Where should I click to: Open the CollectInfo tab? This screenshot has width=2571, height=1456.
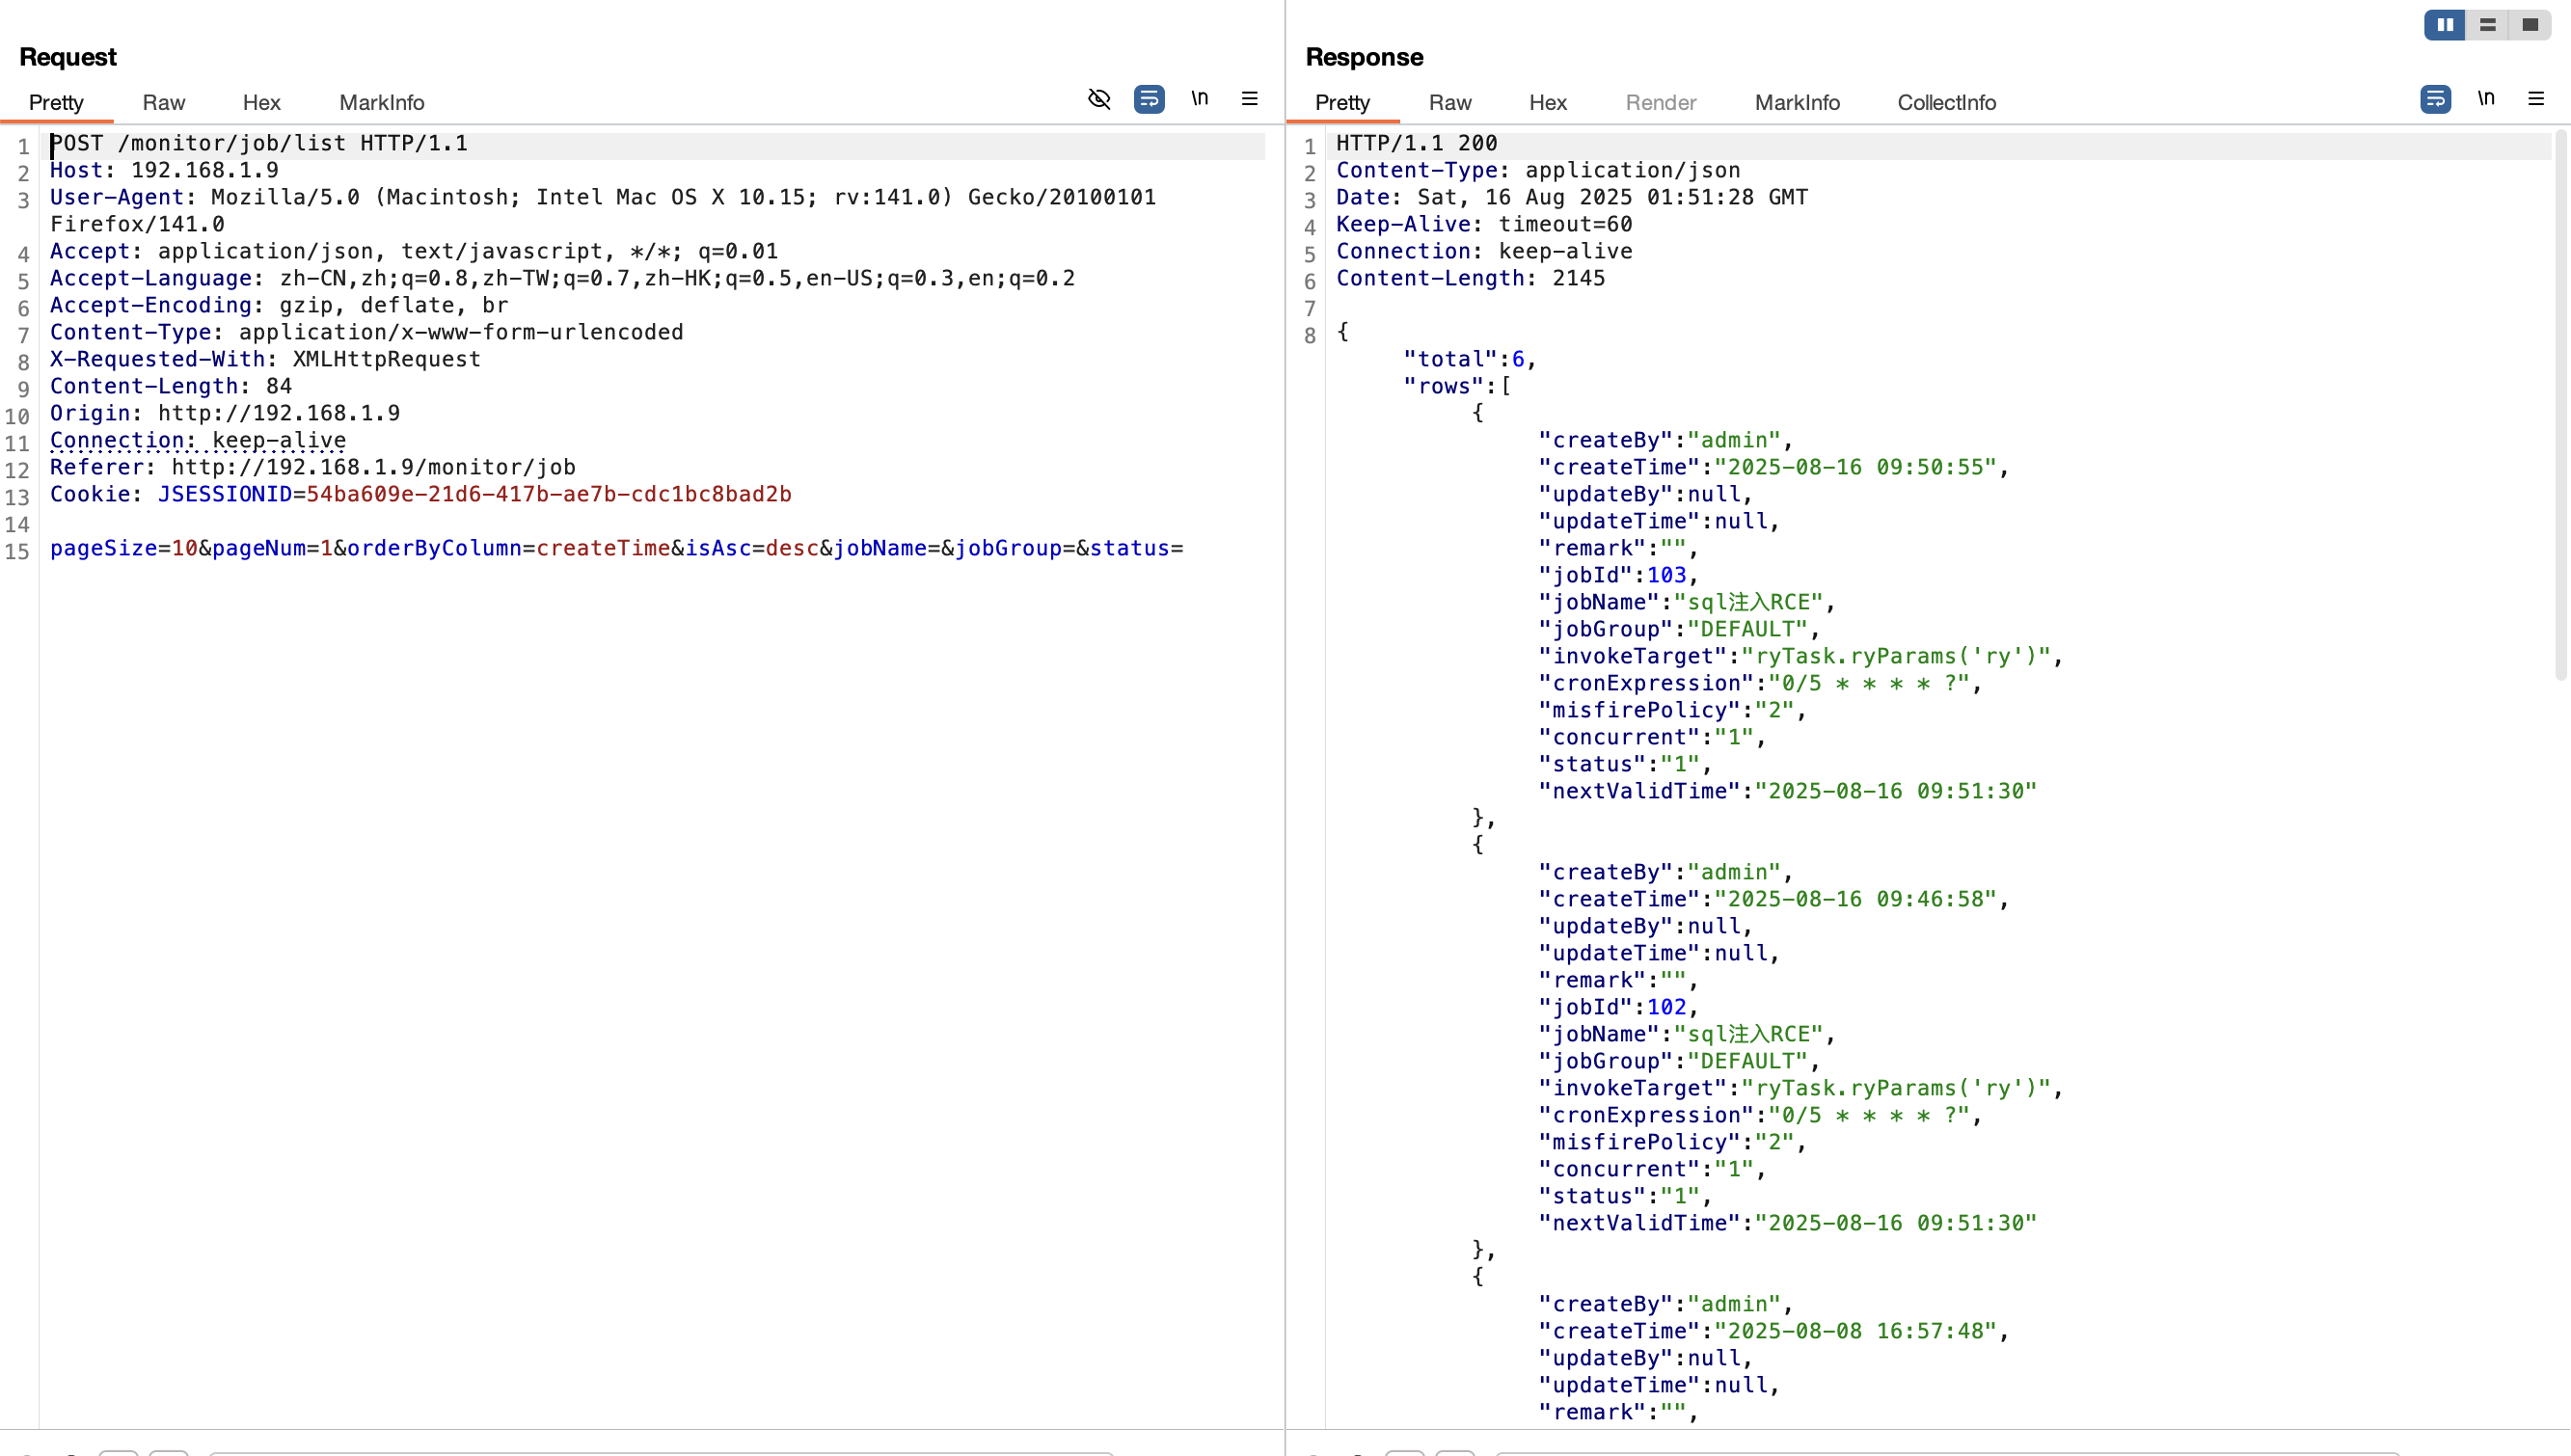tap(1947, 102)
